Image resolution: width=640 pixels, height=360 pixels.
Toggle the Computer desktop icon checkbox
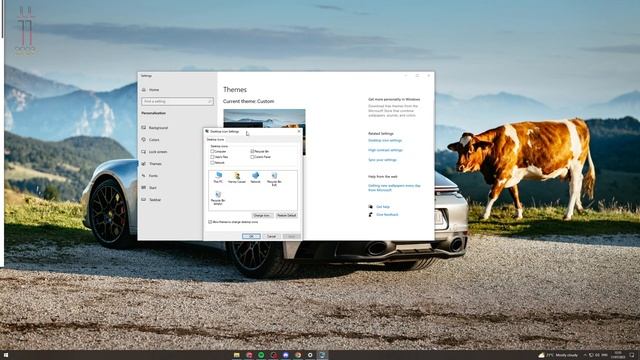212,151
